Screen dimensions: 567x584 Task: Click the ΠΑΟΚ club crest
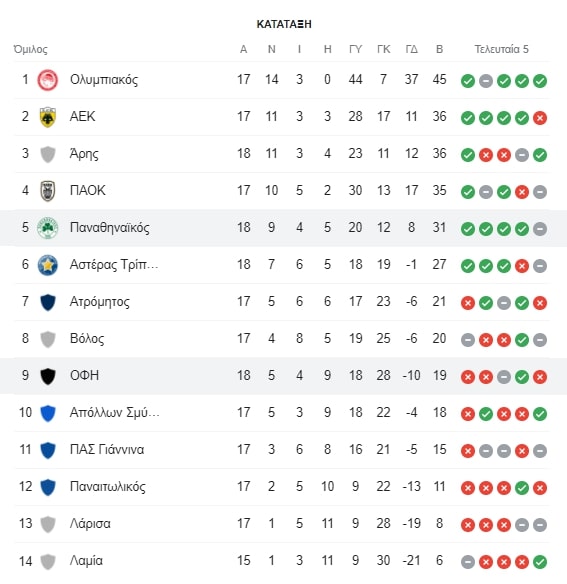point(48,191)
